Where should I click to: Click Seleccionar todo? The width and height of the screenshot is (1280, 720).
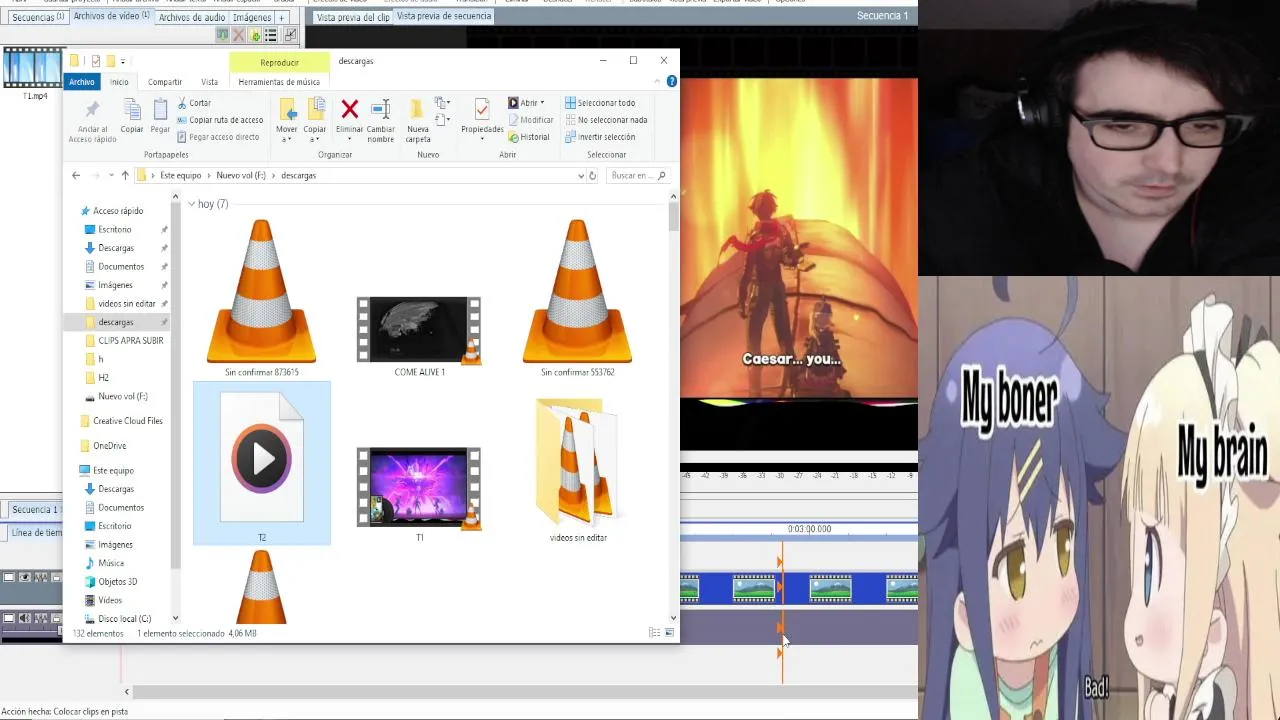pos(600,103)
